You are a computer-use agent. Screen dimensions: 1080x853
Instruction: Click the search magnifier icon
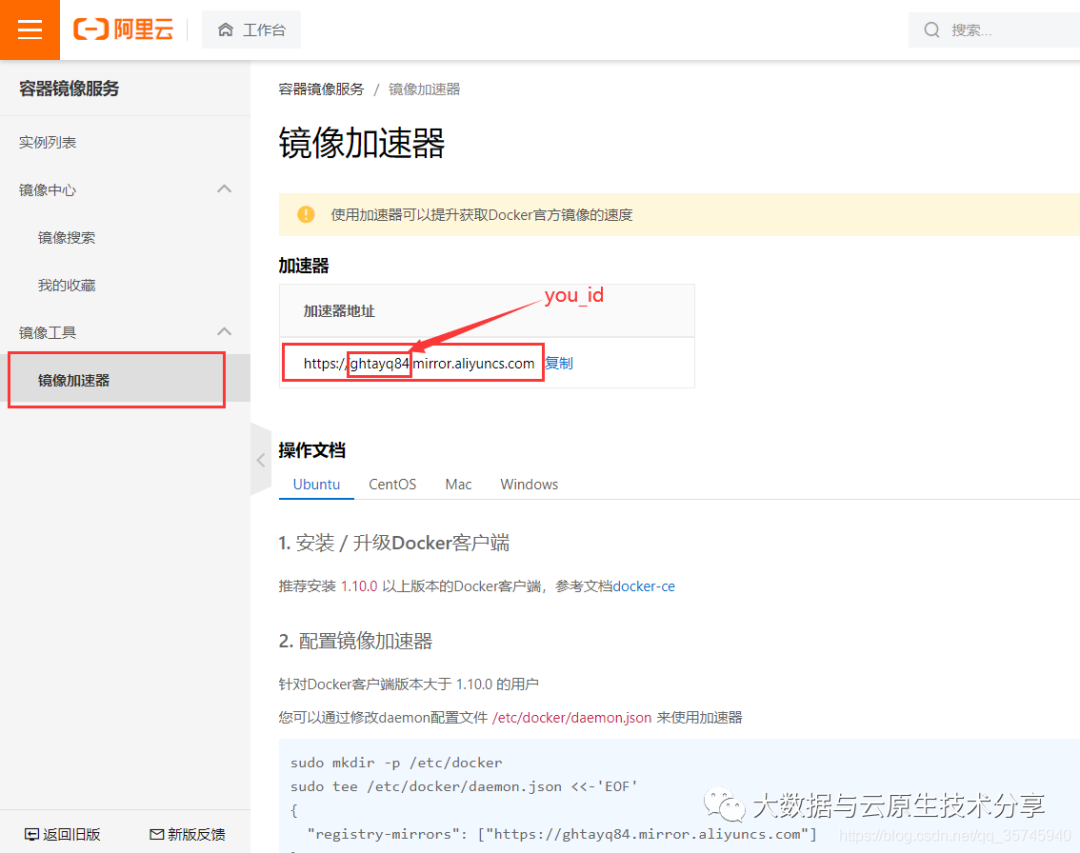931,30
